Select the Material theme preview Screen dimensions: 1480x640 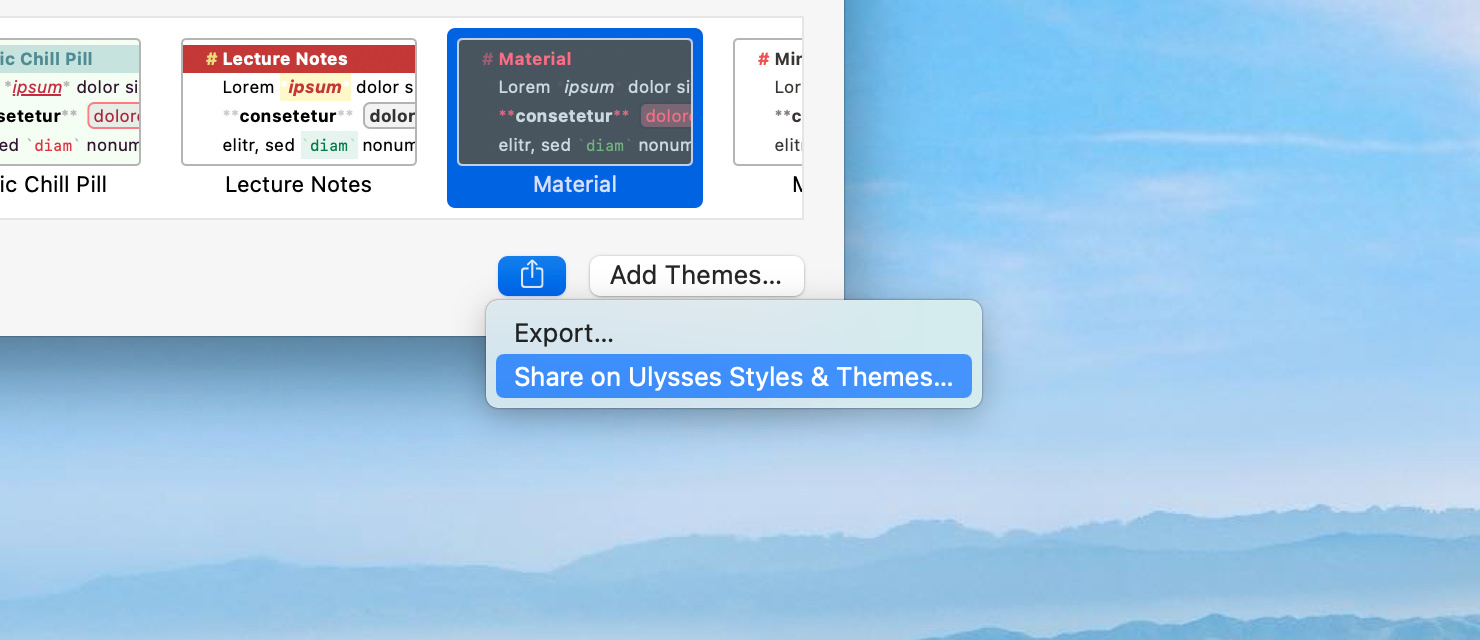coord(575,102)
